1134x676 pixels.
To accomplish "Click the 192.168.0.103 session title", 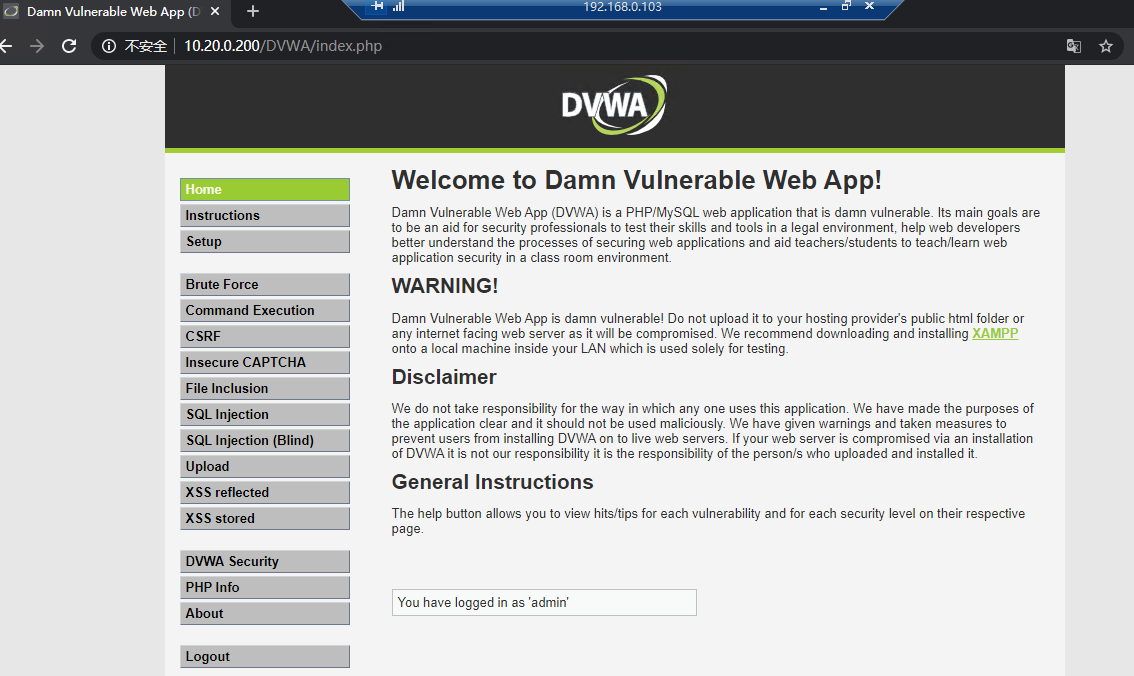I will pyautogui.click(x=623, y=7).
